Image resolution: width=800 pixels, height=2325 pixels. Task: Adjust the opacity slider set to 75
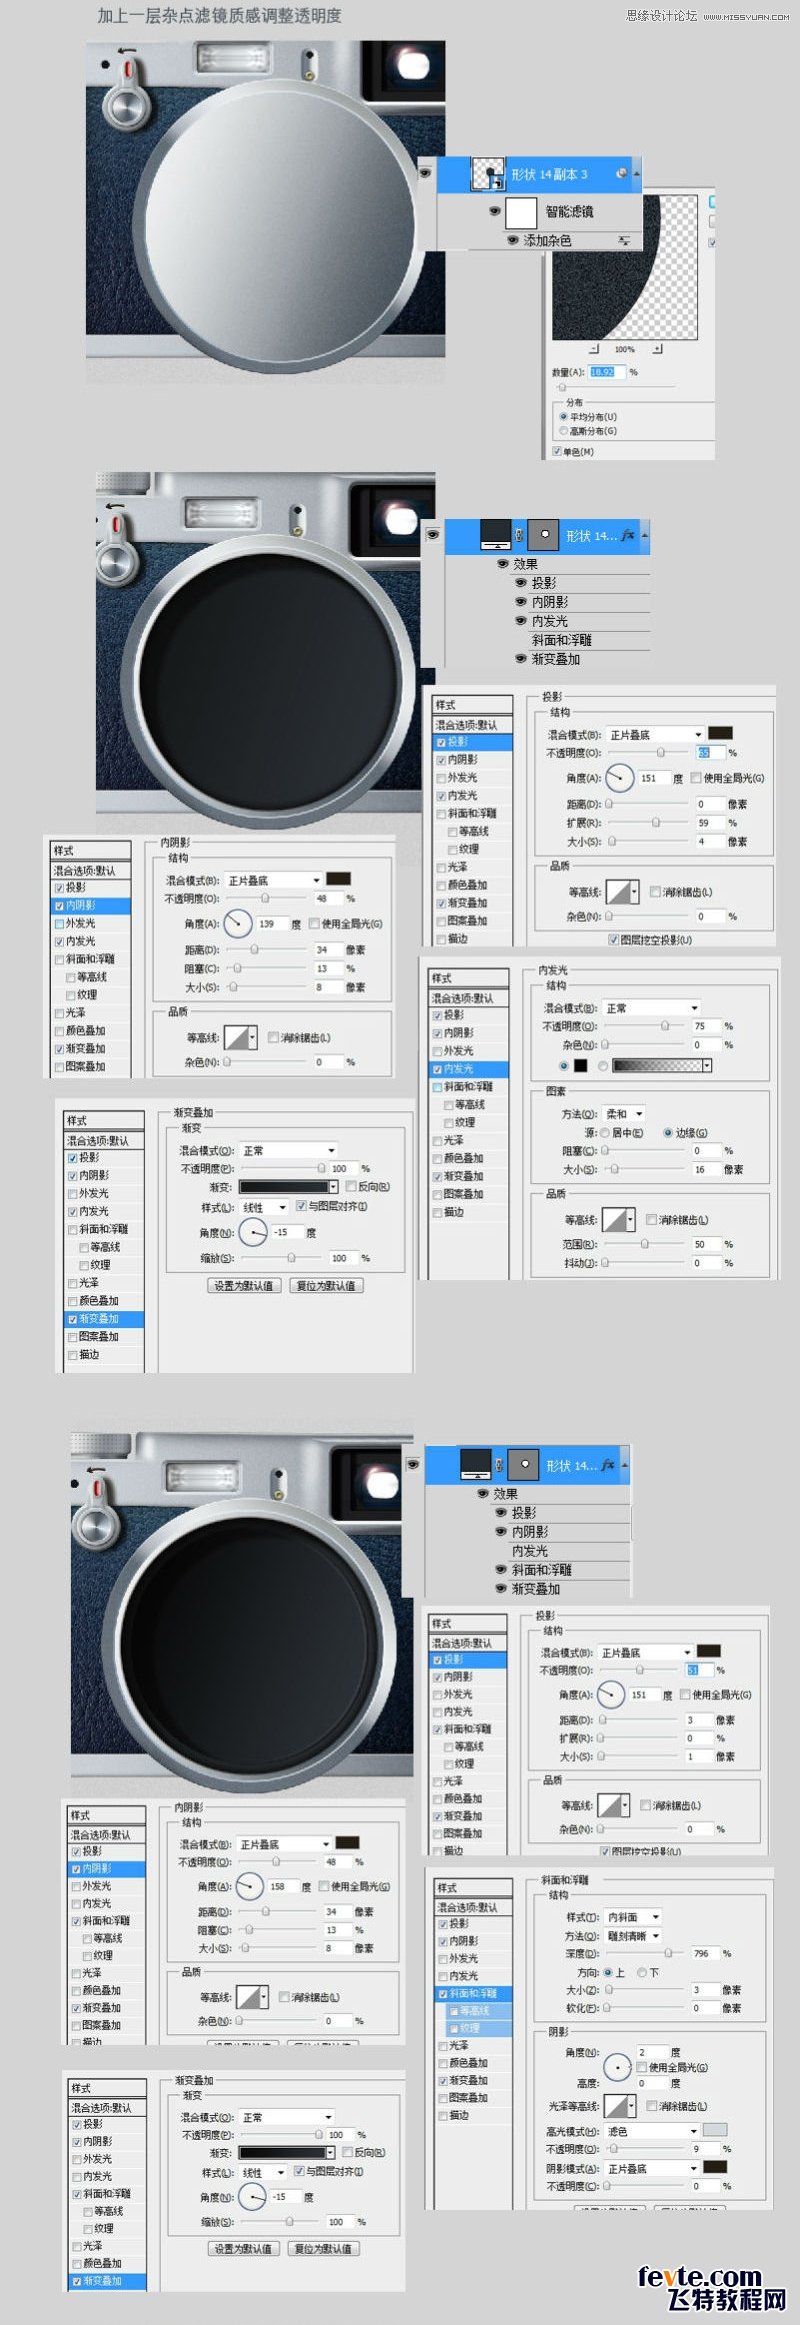(x=665, y=1026)
